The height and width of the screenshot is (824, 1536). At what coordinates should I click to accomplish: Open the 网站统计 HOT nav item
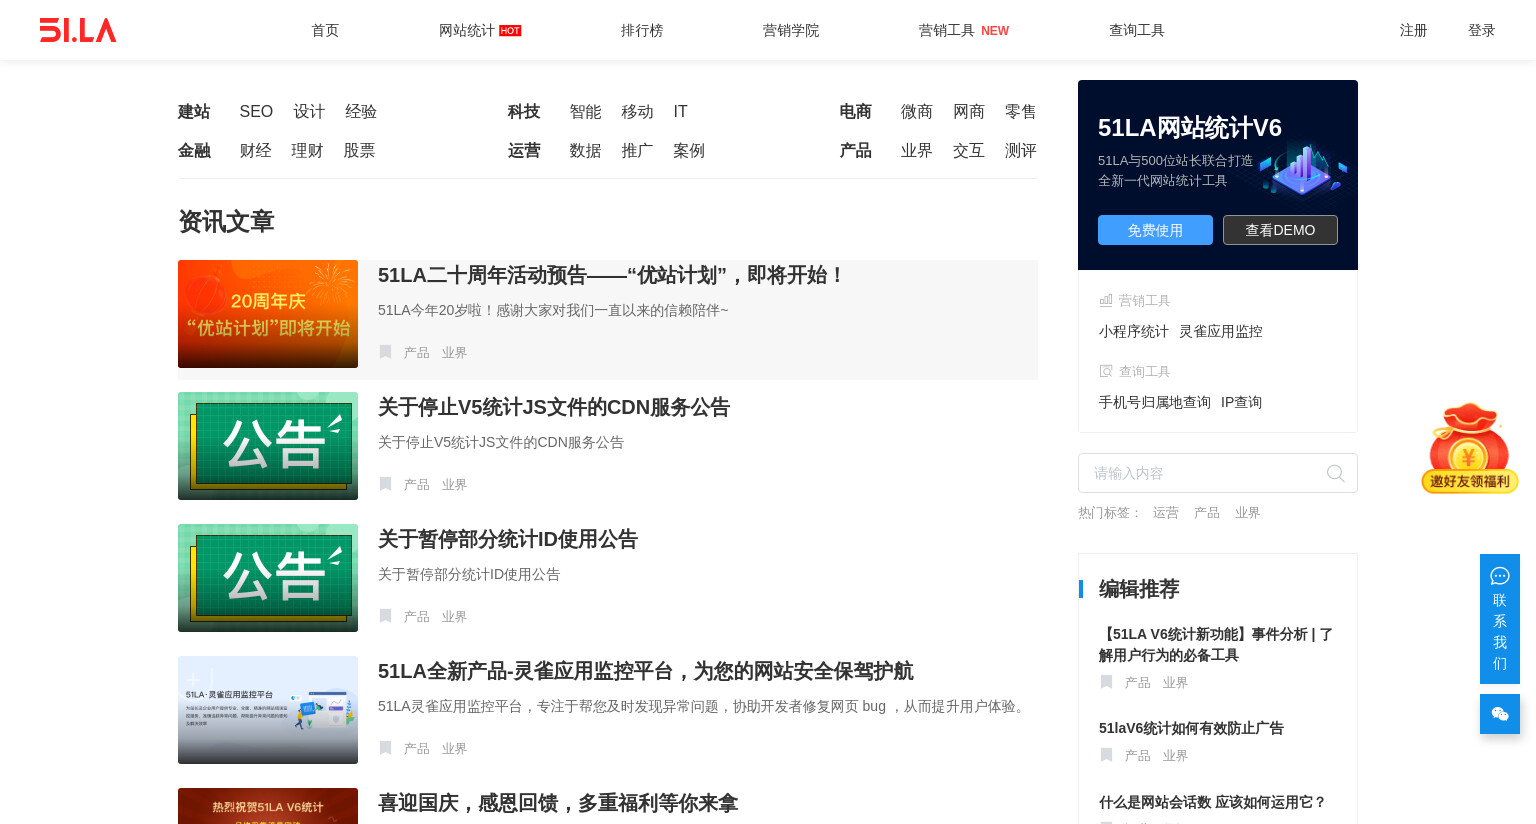pos(480,30)
